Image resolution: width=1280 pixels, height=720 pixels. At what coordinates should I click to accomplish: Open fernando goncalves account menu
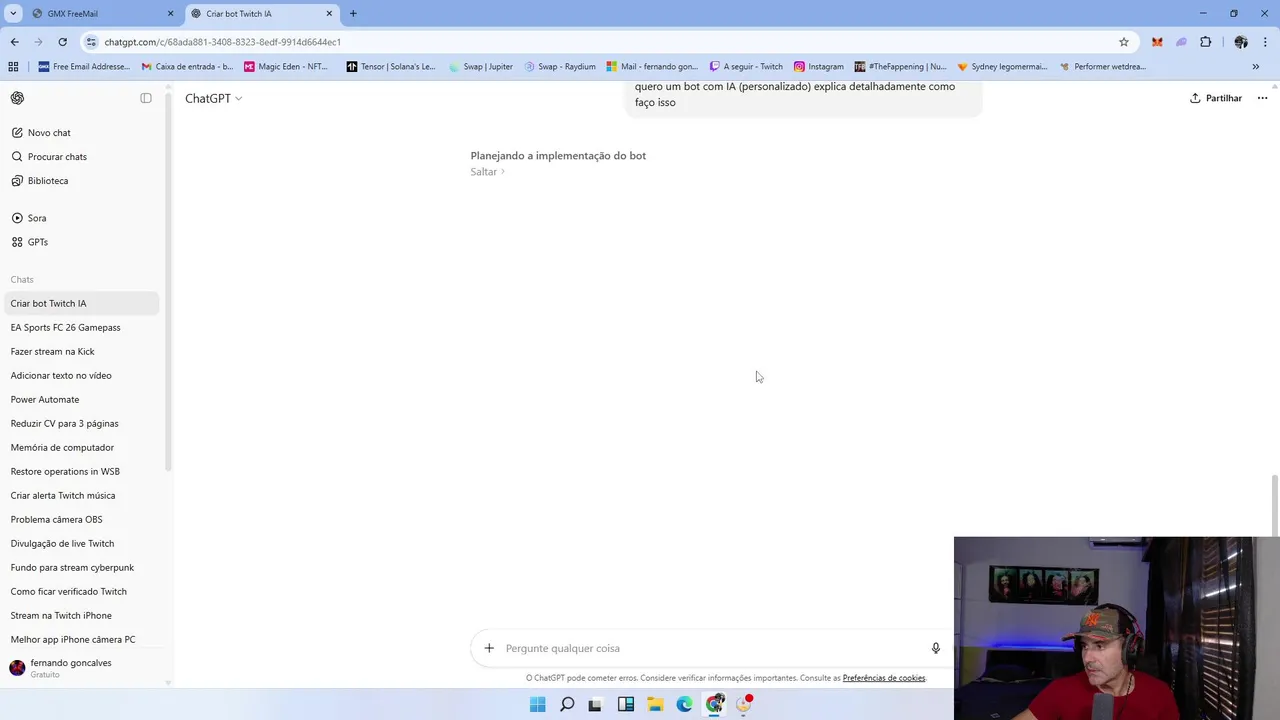click(80, 668)
